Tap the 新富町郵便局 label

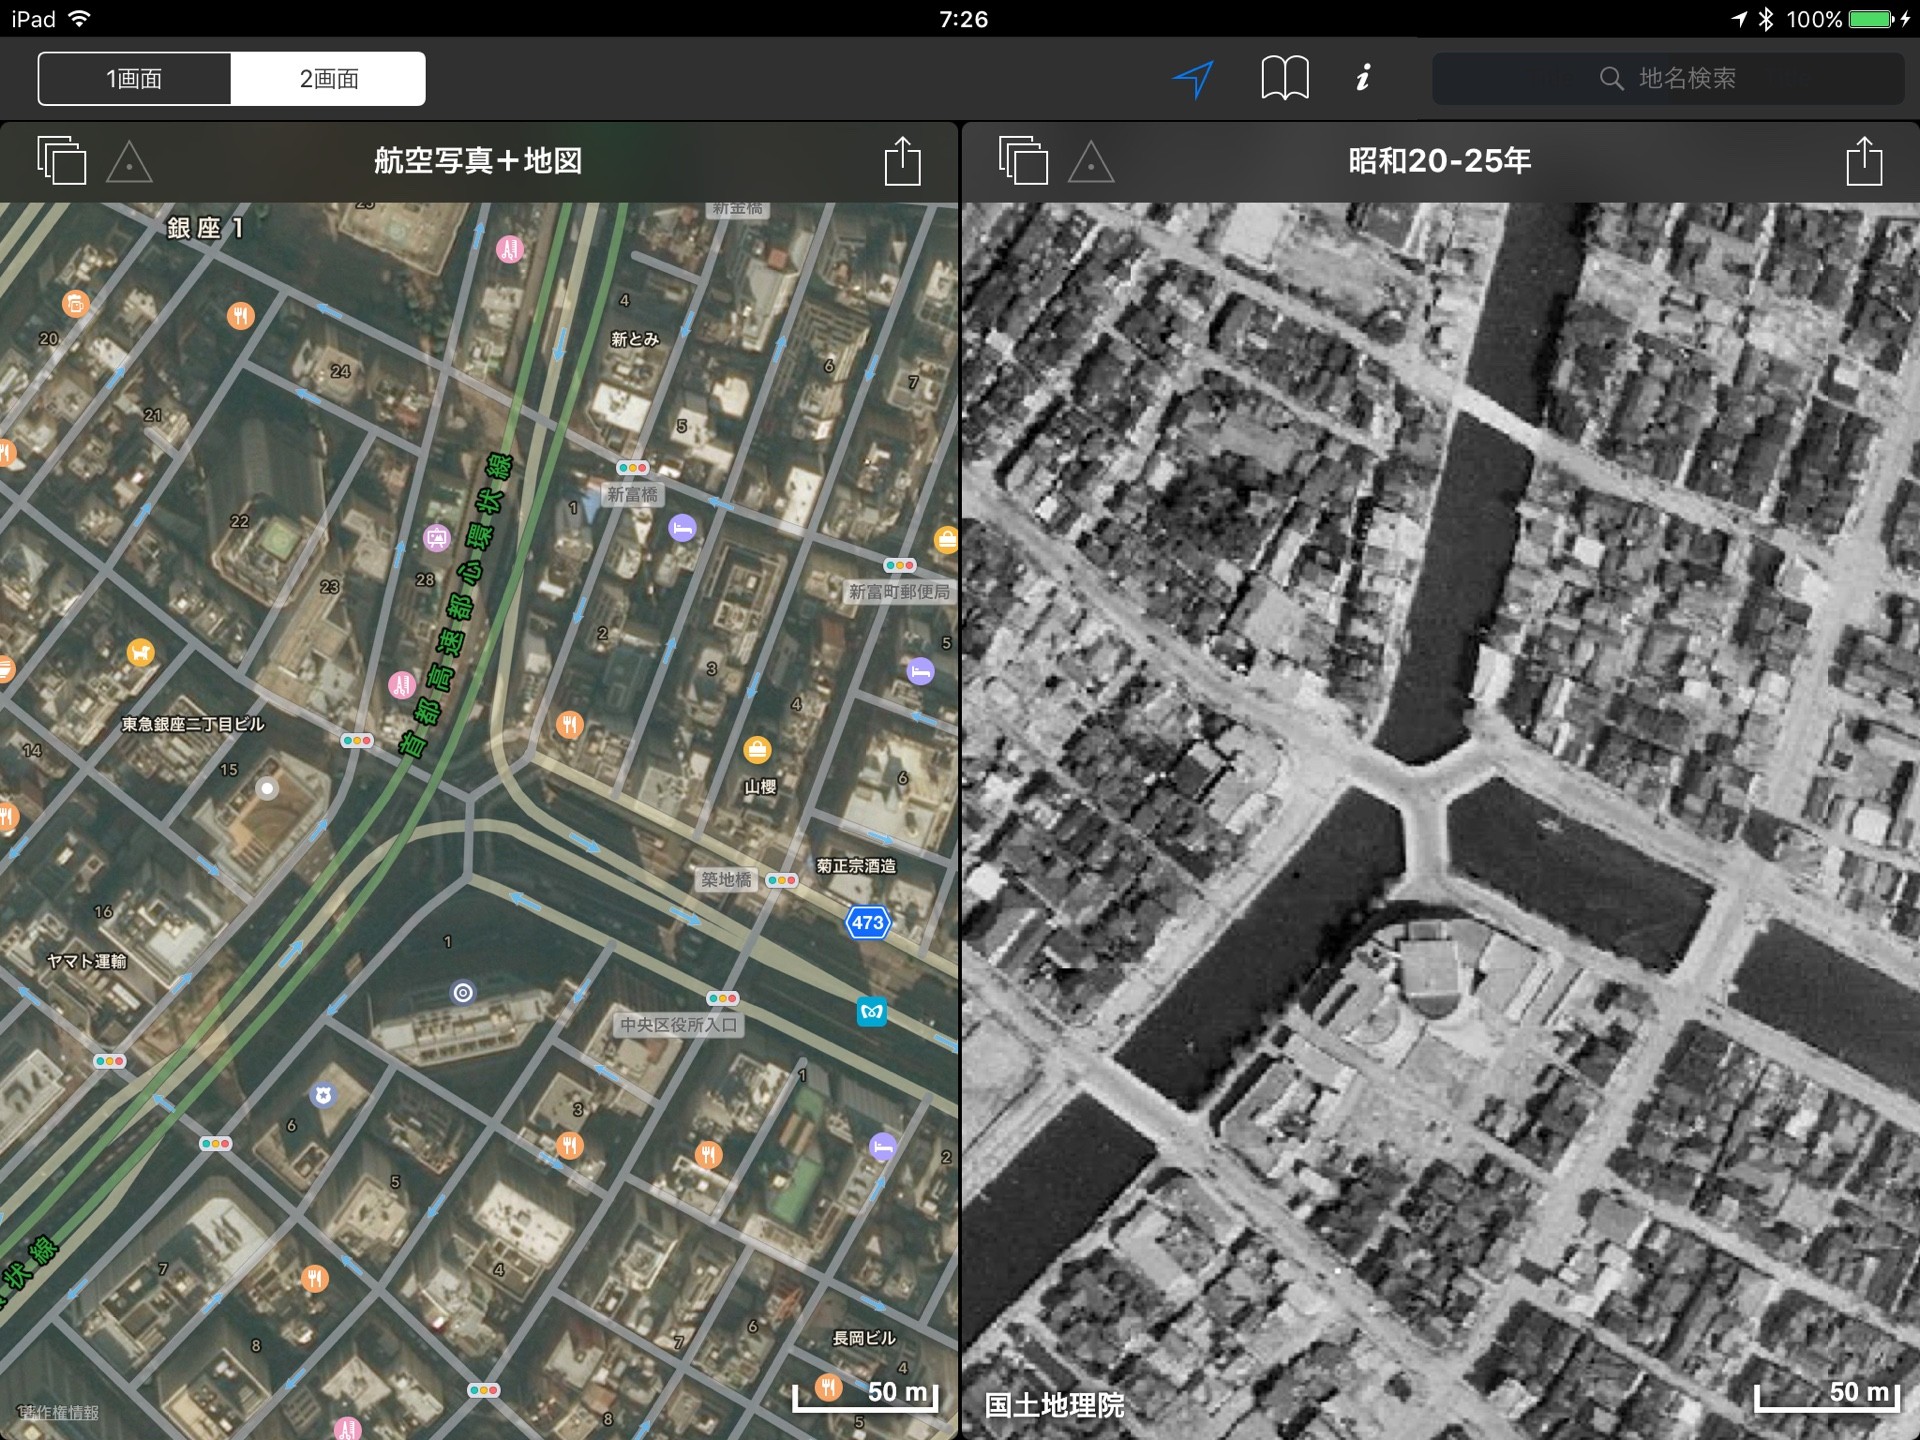click(x=899, y=592)
